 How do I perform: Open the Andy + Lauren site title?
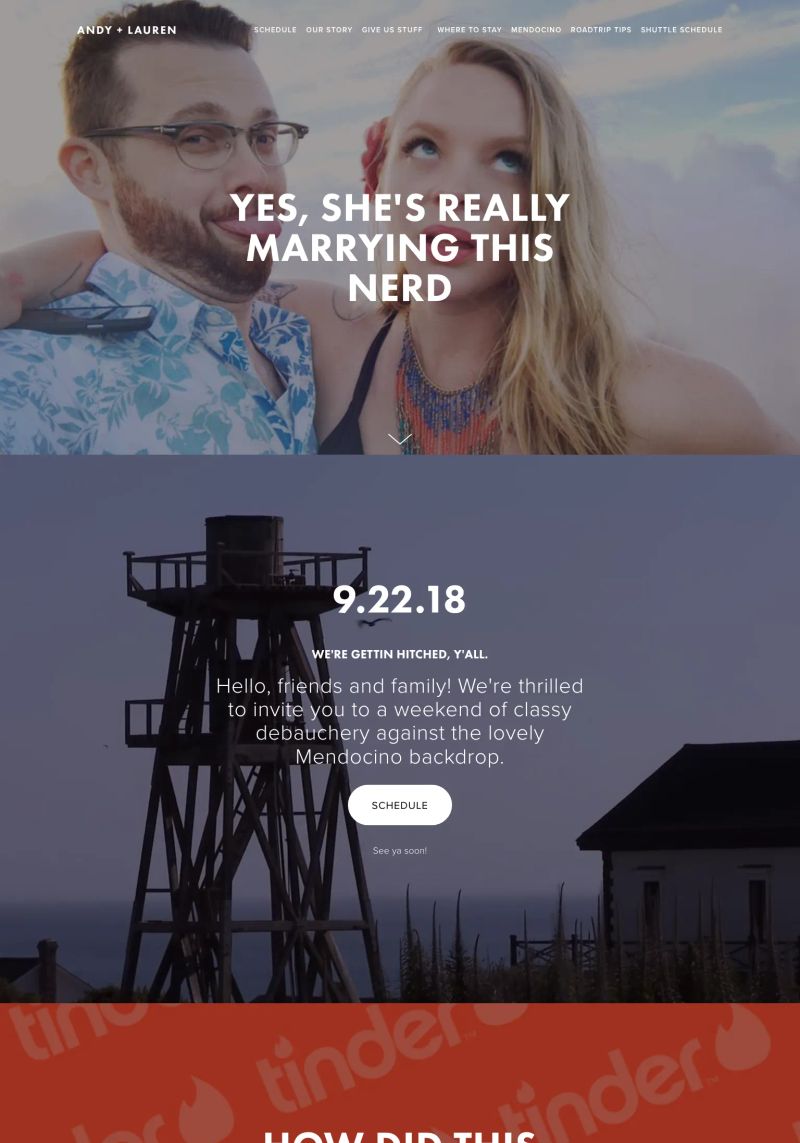(127, 30)
